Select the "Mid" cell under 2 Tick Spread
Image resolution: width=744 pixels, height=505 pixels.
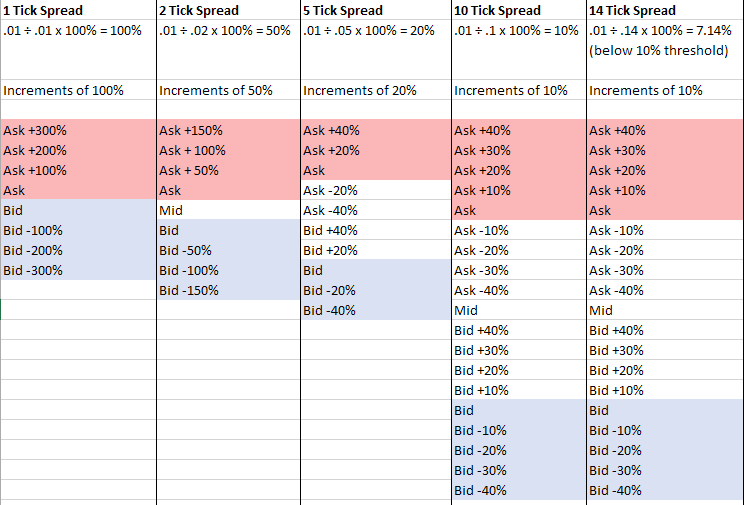(x=171, y=211)
